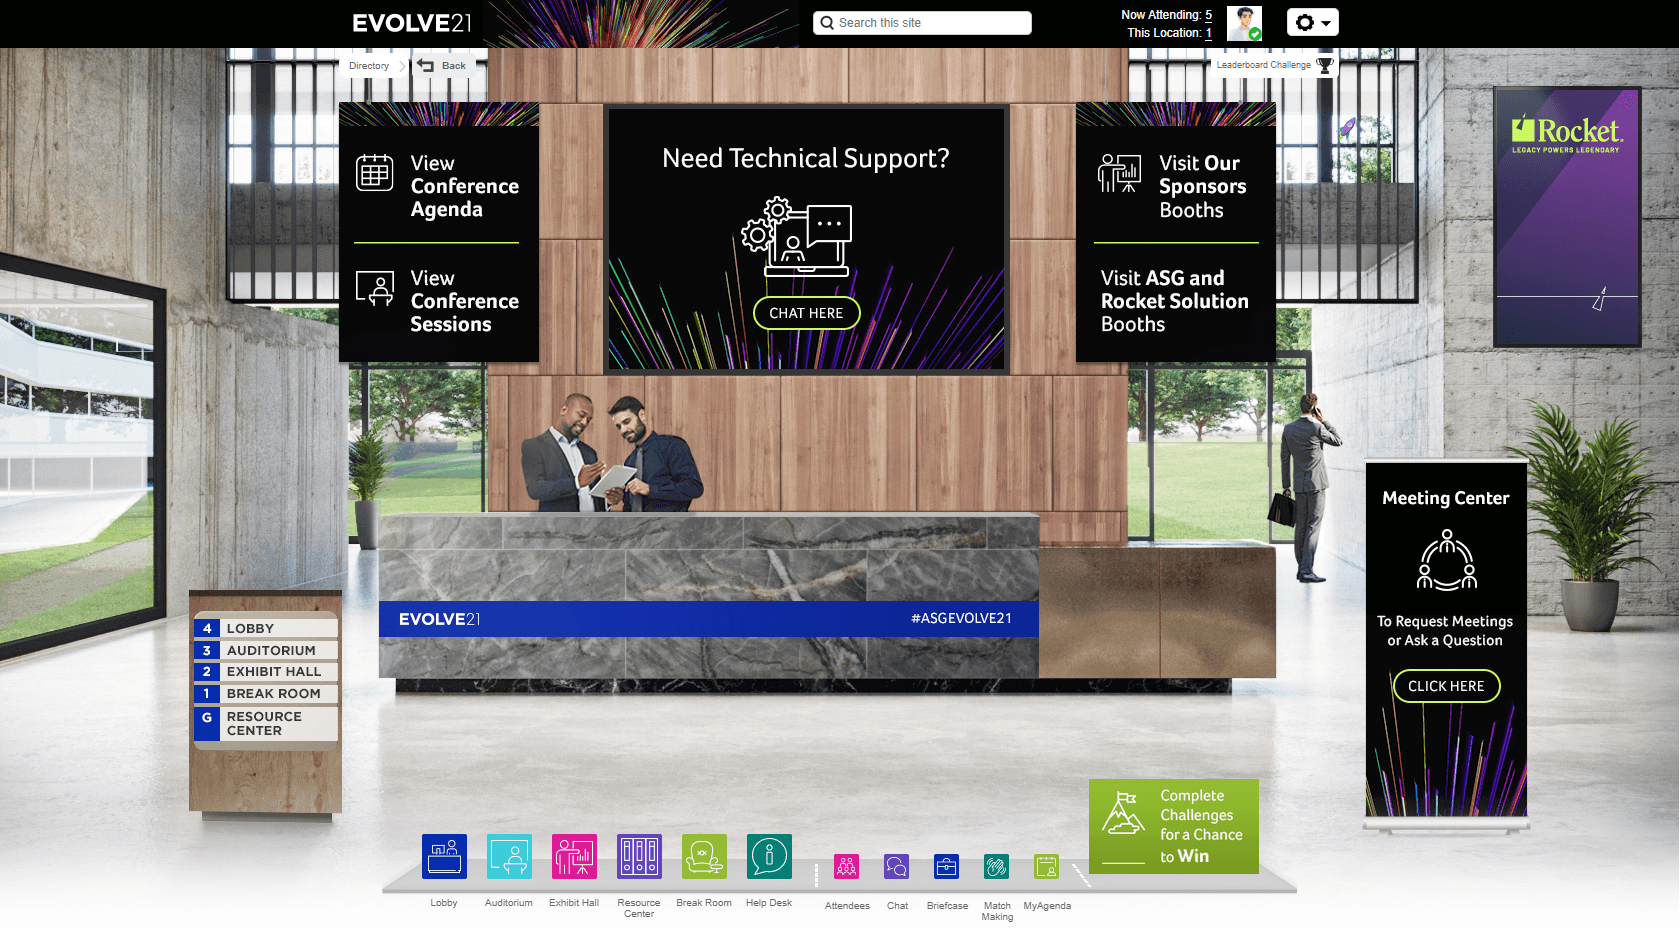The image size is (1680, 930).
Task: Click the sponsors booth presentation icon
Action: pyautogui.click(x=1120, y=173)
